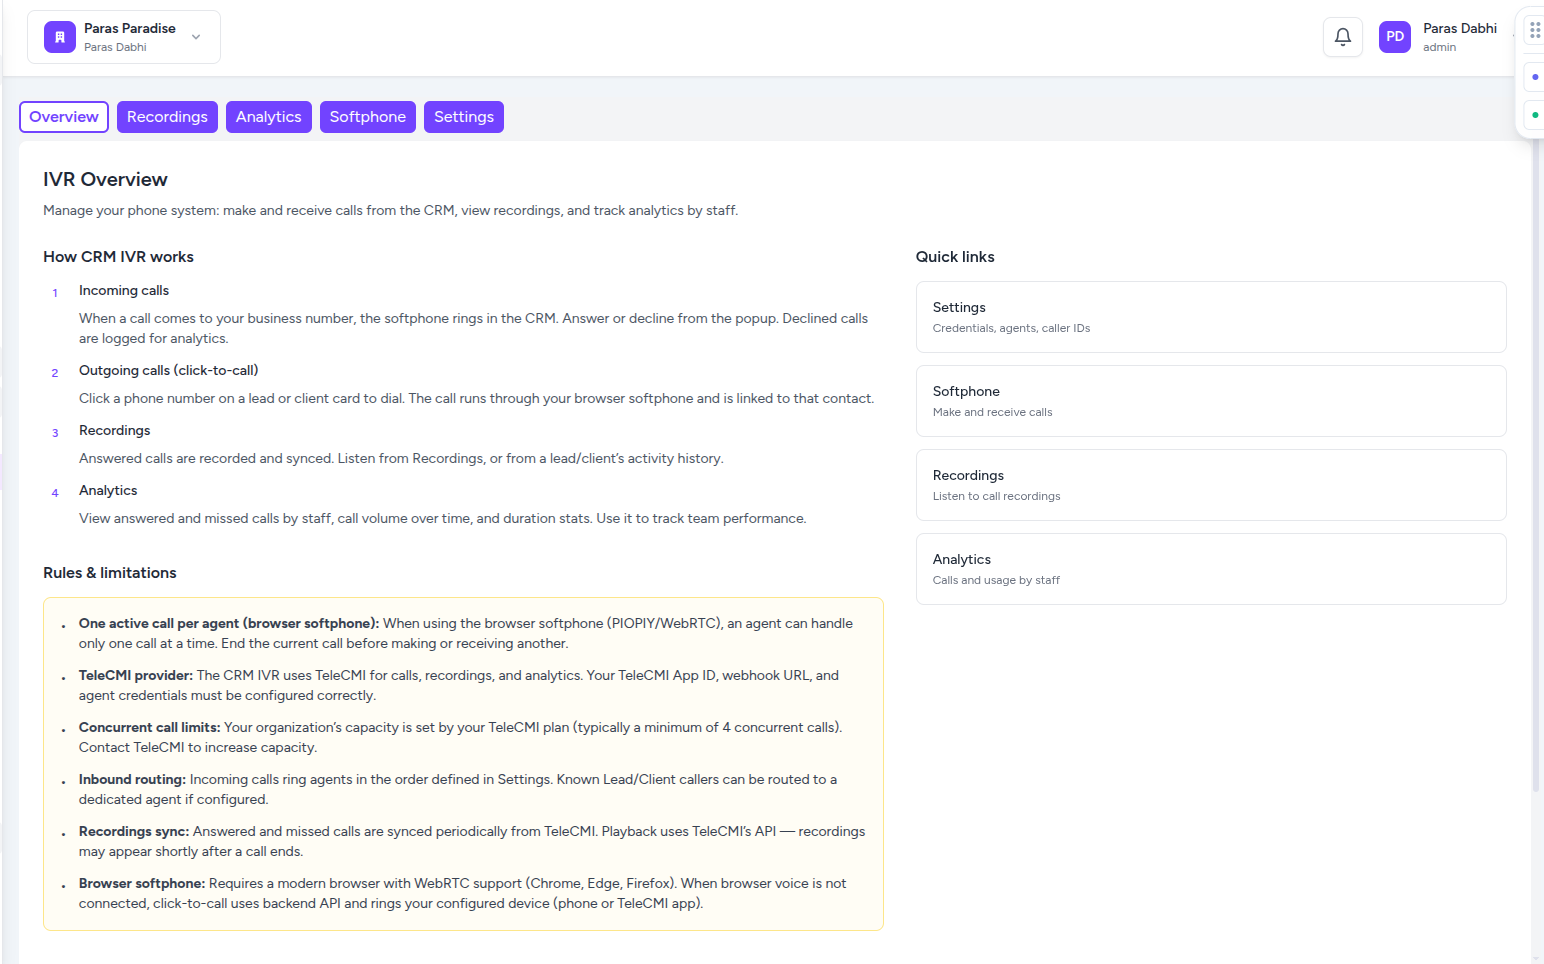
Task: Click the 'Concurrent call limits:' rule text
Action: point(150,728)
